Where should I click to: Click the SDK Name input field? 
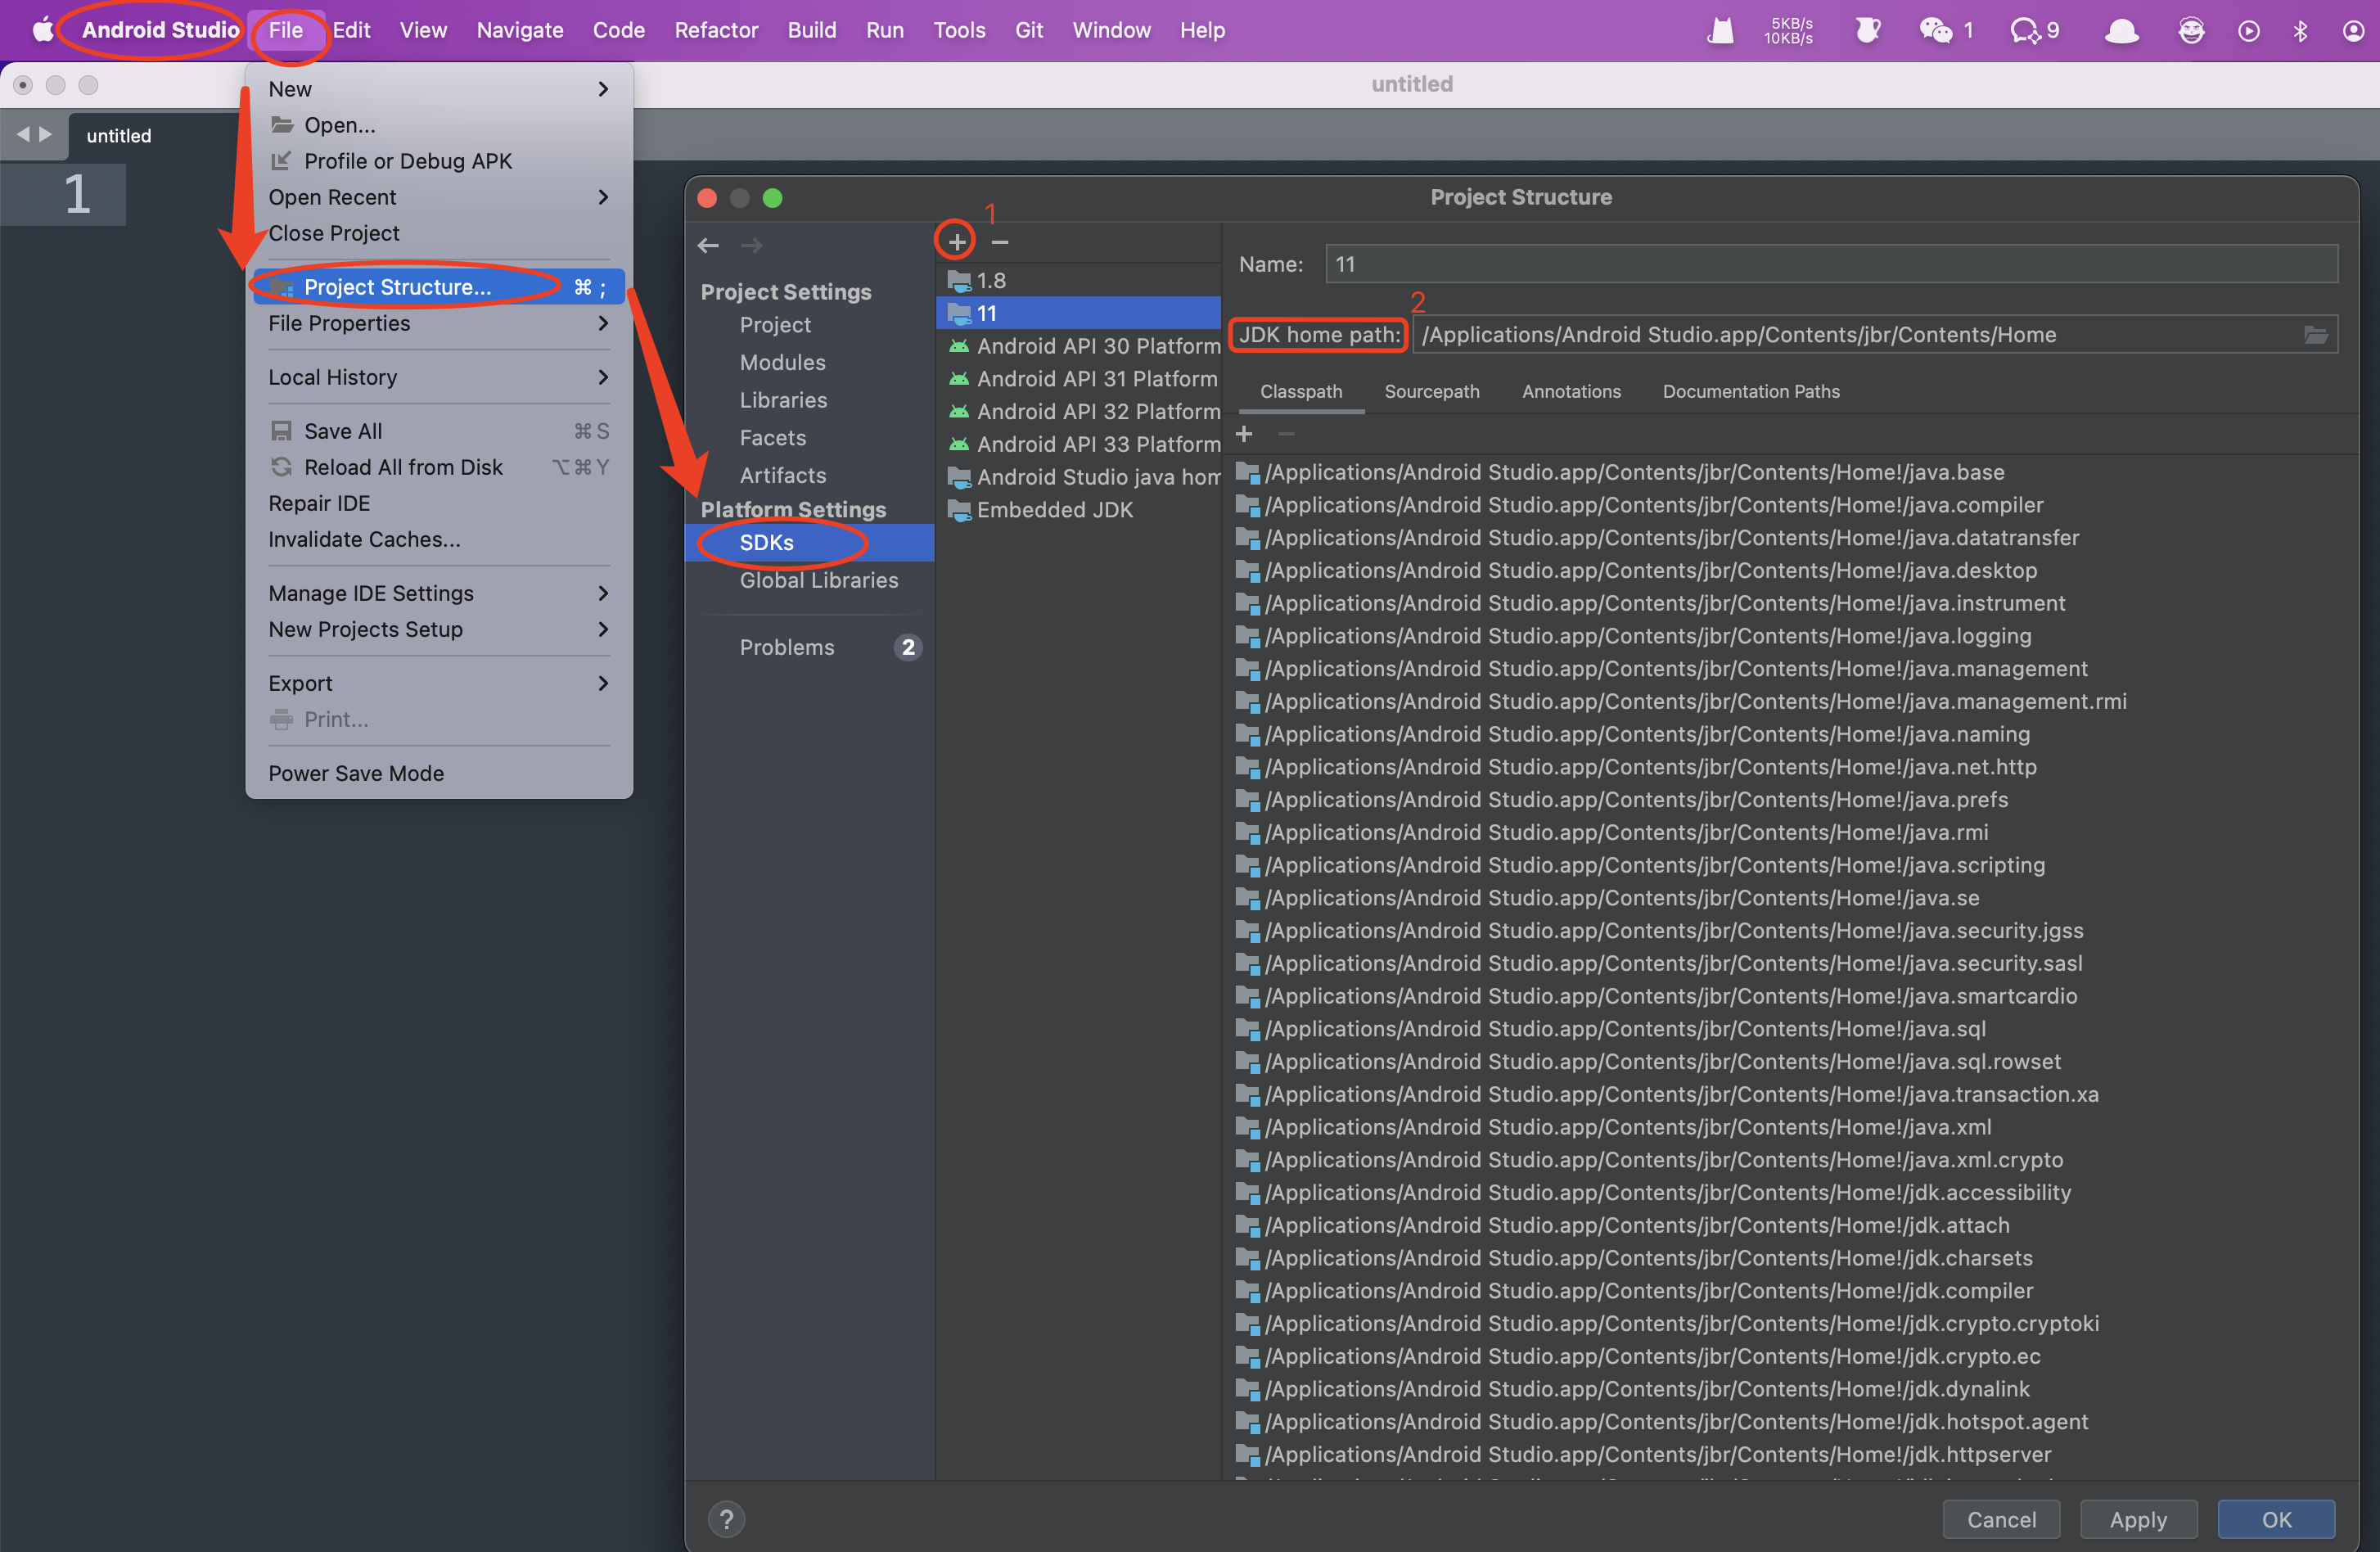[1831, 264]
